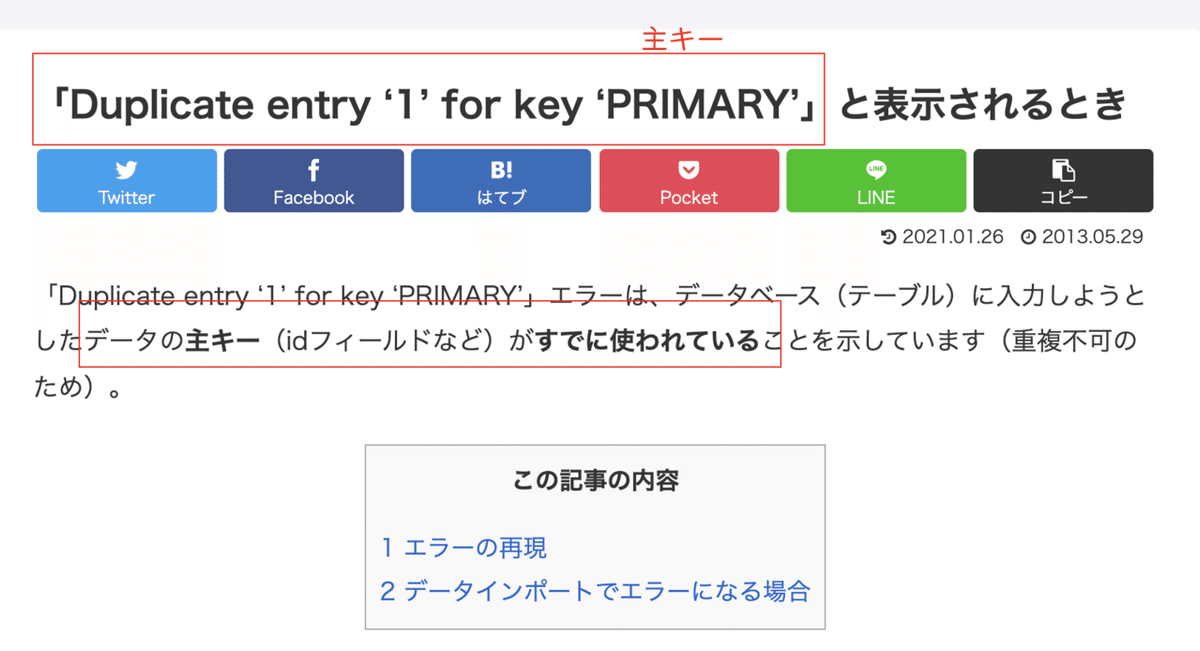Click the copy-to-clipboard document icon
Screen dimensions: 1200x651
(1064, 168)
